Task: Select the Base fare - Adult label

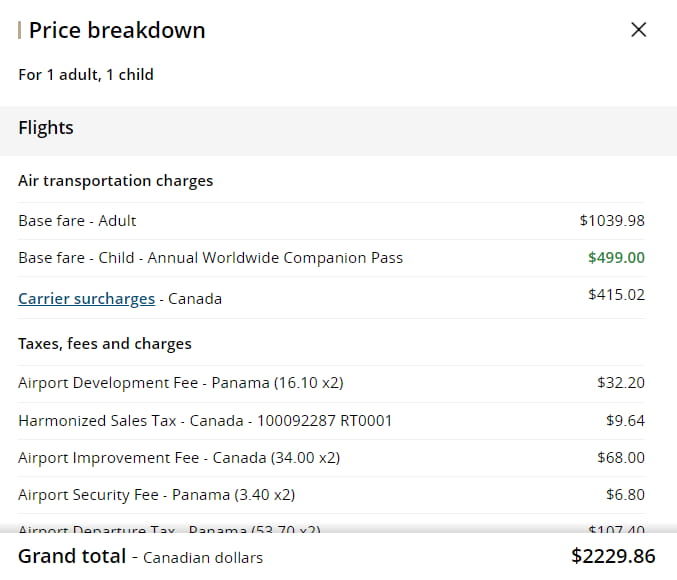Action: point(77,221)
